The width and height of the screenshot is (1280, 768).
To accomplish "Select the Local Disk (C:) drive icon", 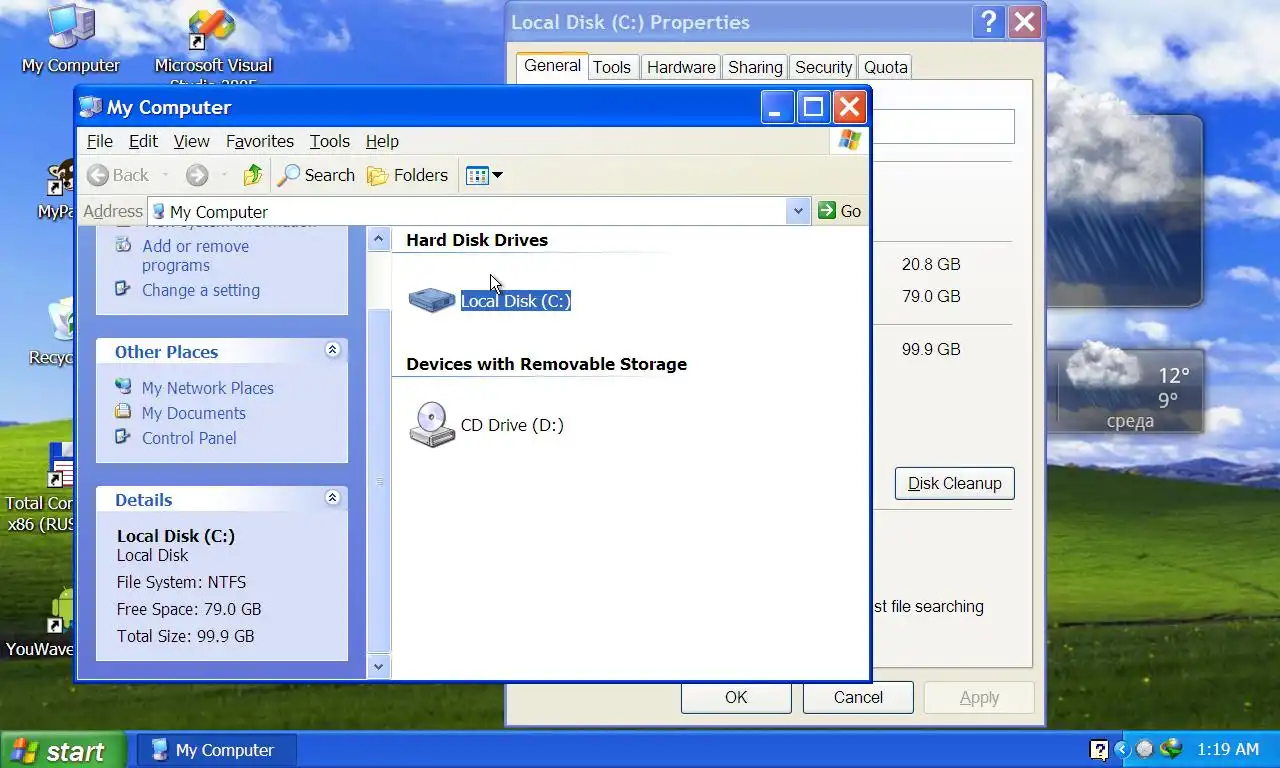I will pos(432,300).
